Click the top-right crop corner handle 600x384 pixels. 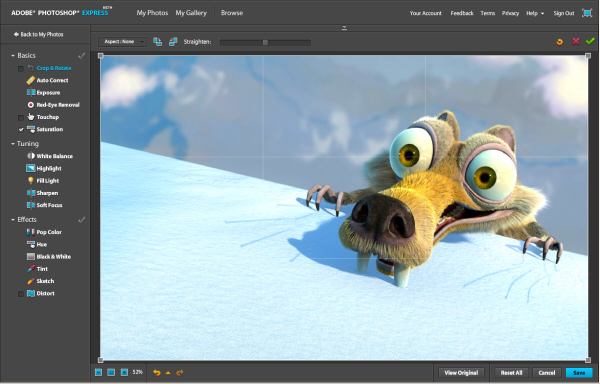588,56
